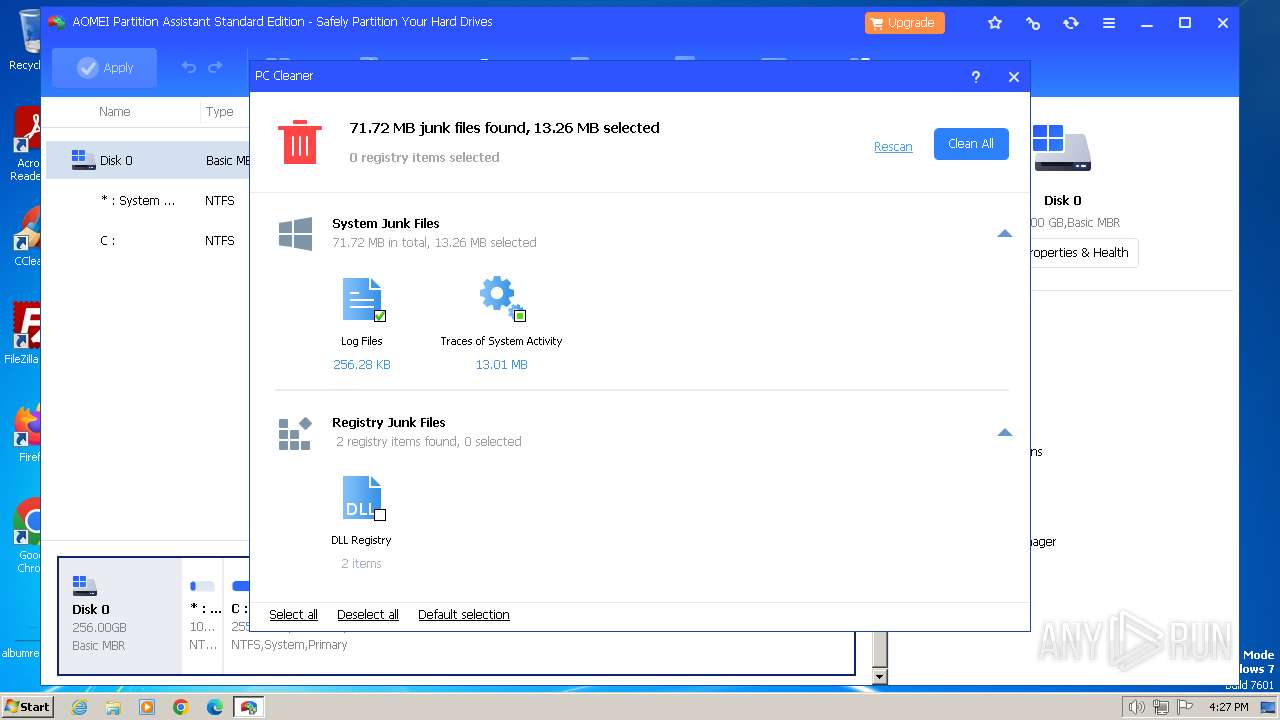Open the hamburger menu in AOMEI title bar
Image resolution: width=1280 pixels, height=720 pixels.
1109,23
